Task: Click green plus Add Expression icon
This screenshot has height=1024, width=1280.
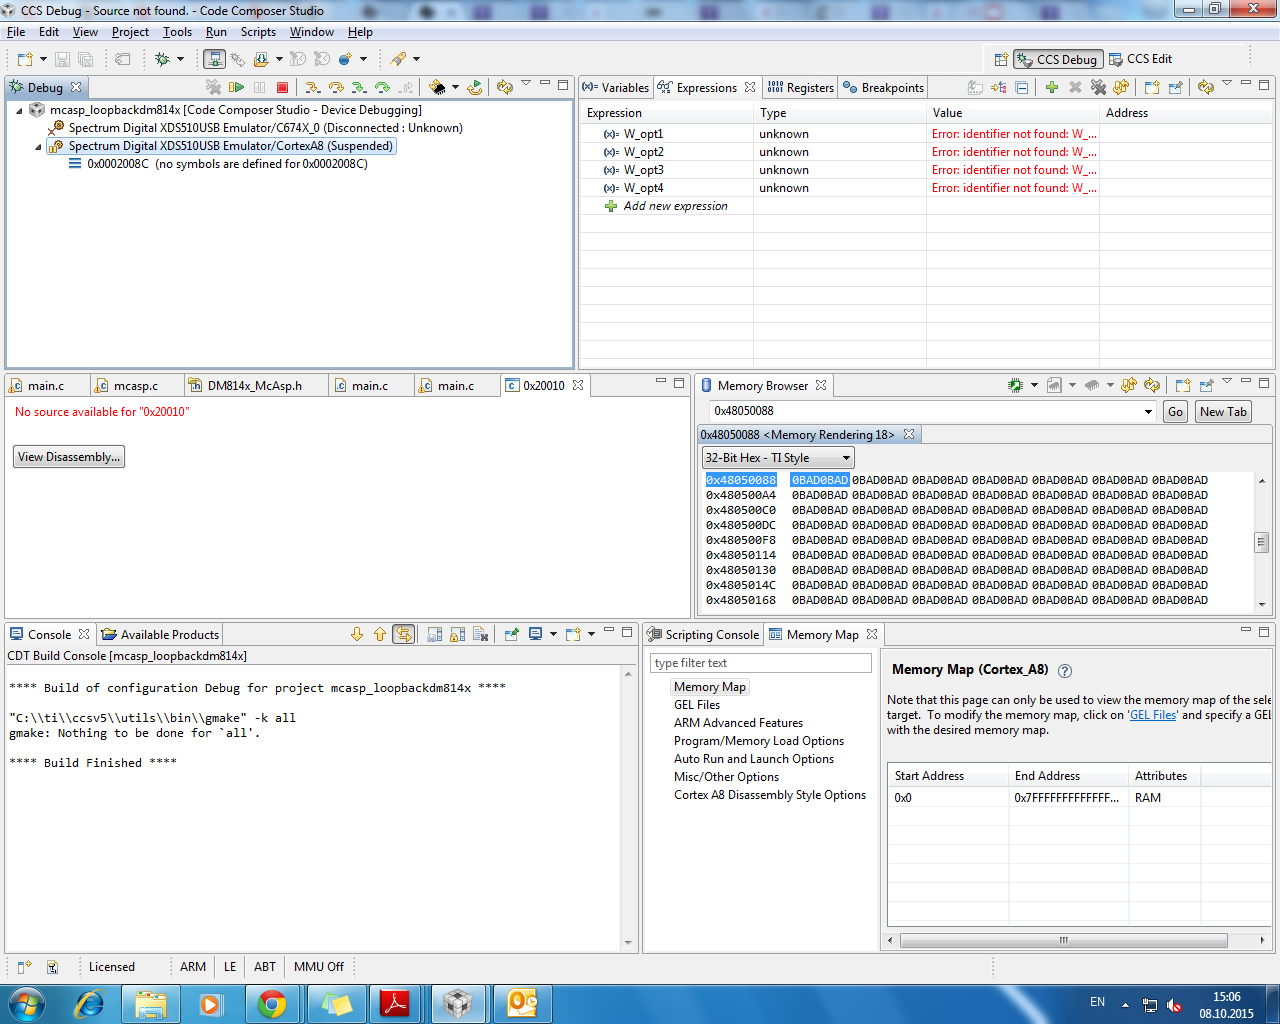Action: click(1052, 88)
